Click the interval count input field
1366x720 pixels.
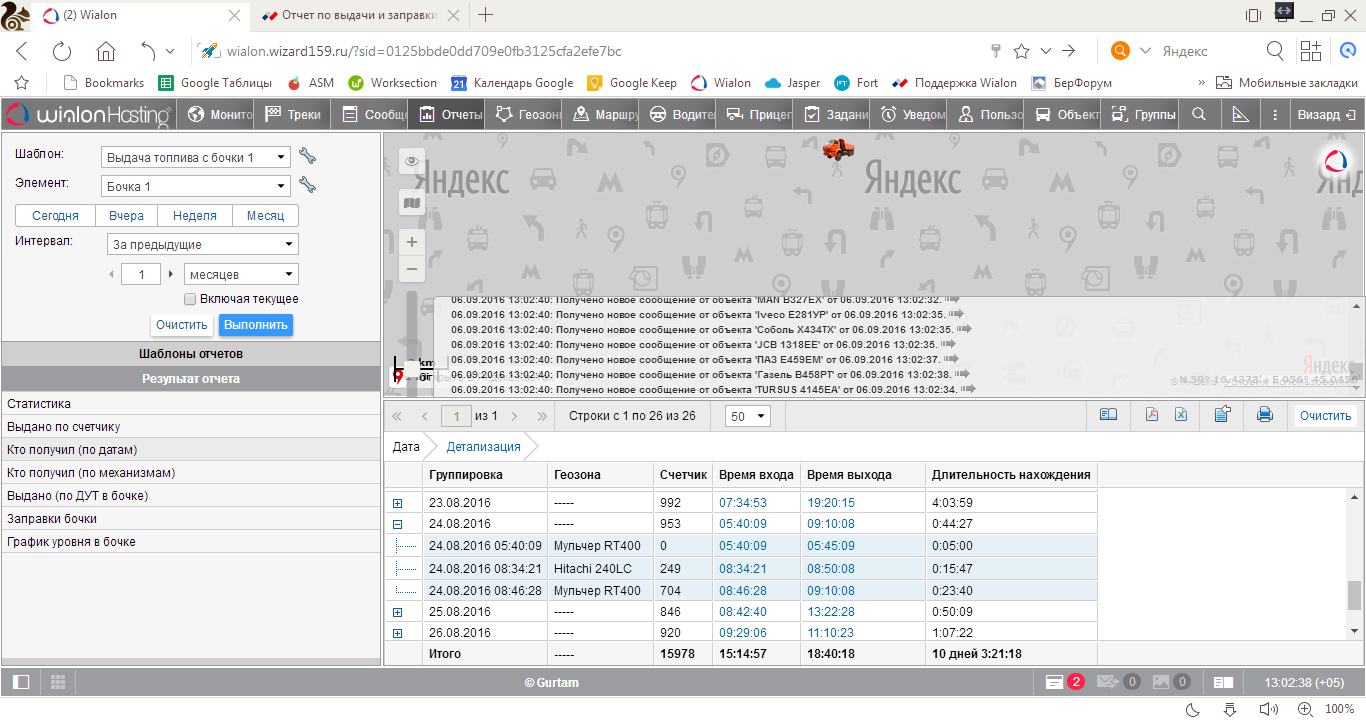coord(141,274)
